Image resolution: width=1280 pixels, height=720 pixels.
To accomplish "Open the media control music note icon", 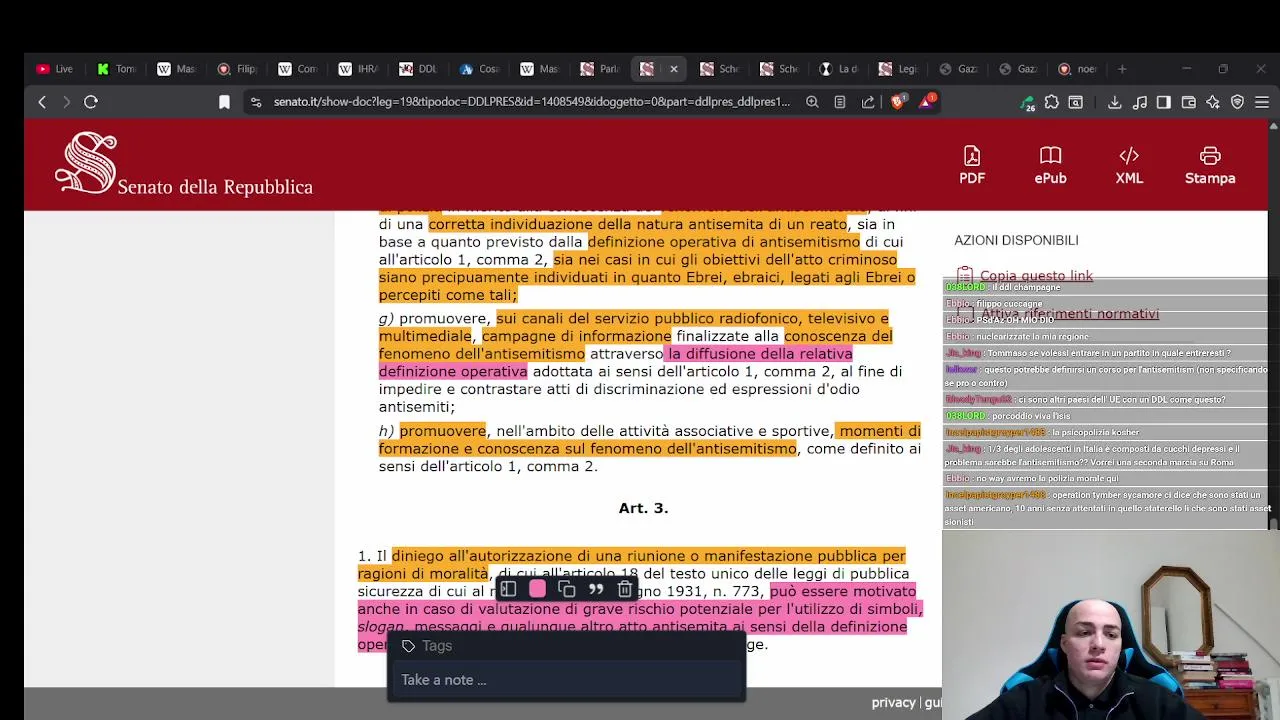I will tap(1140, 101).
